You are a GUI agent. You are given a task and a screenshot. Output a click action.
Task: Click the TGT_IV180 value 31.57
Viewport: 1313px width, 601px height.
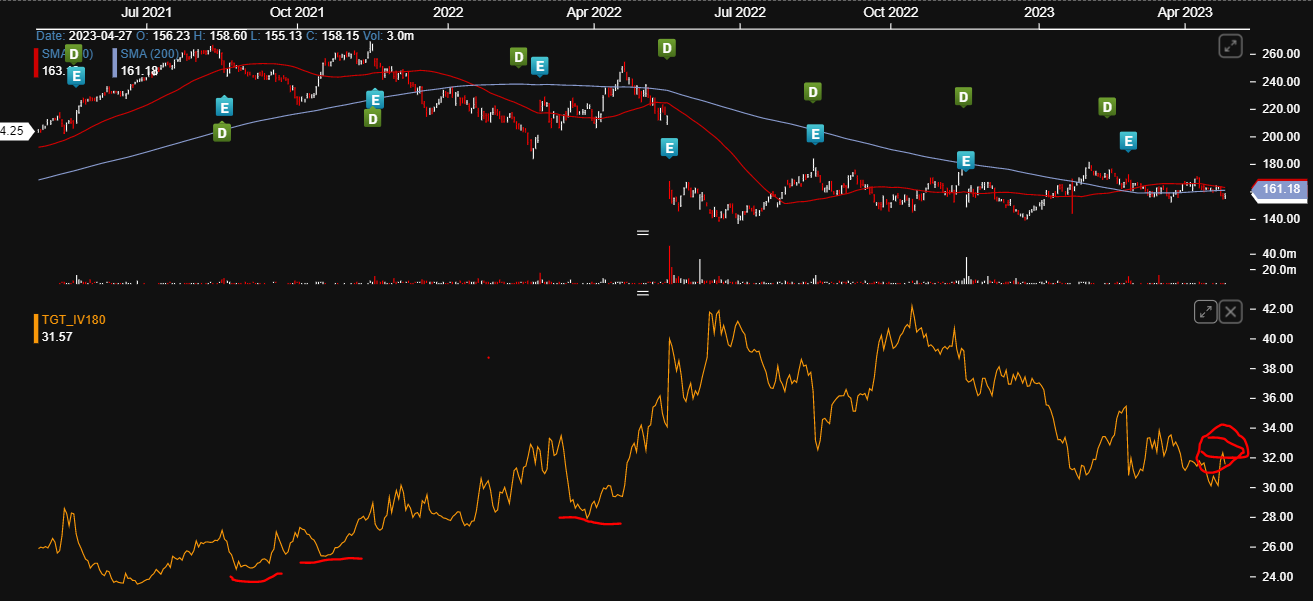point(57,336)
